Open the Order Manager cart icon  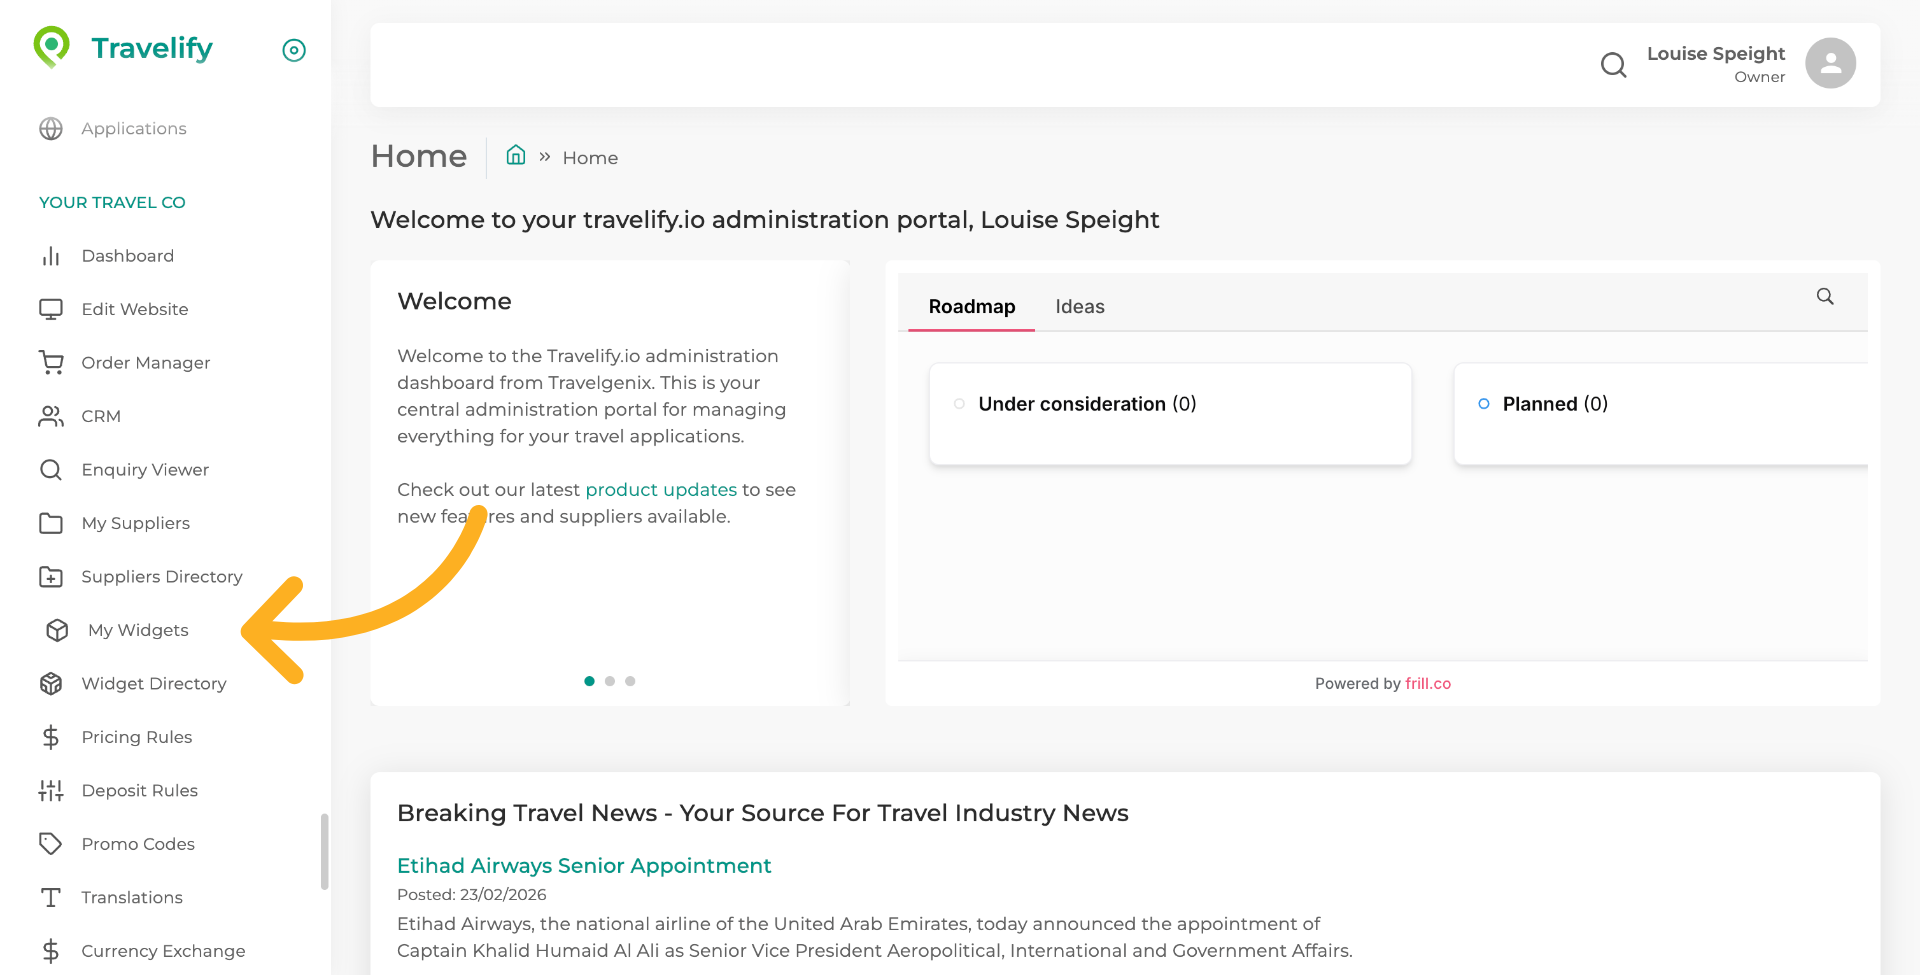[x=51, y=362]
